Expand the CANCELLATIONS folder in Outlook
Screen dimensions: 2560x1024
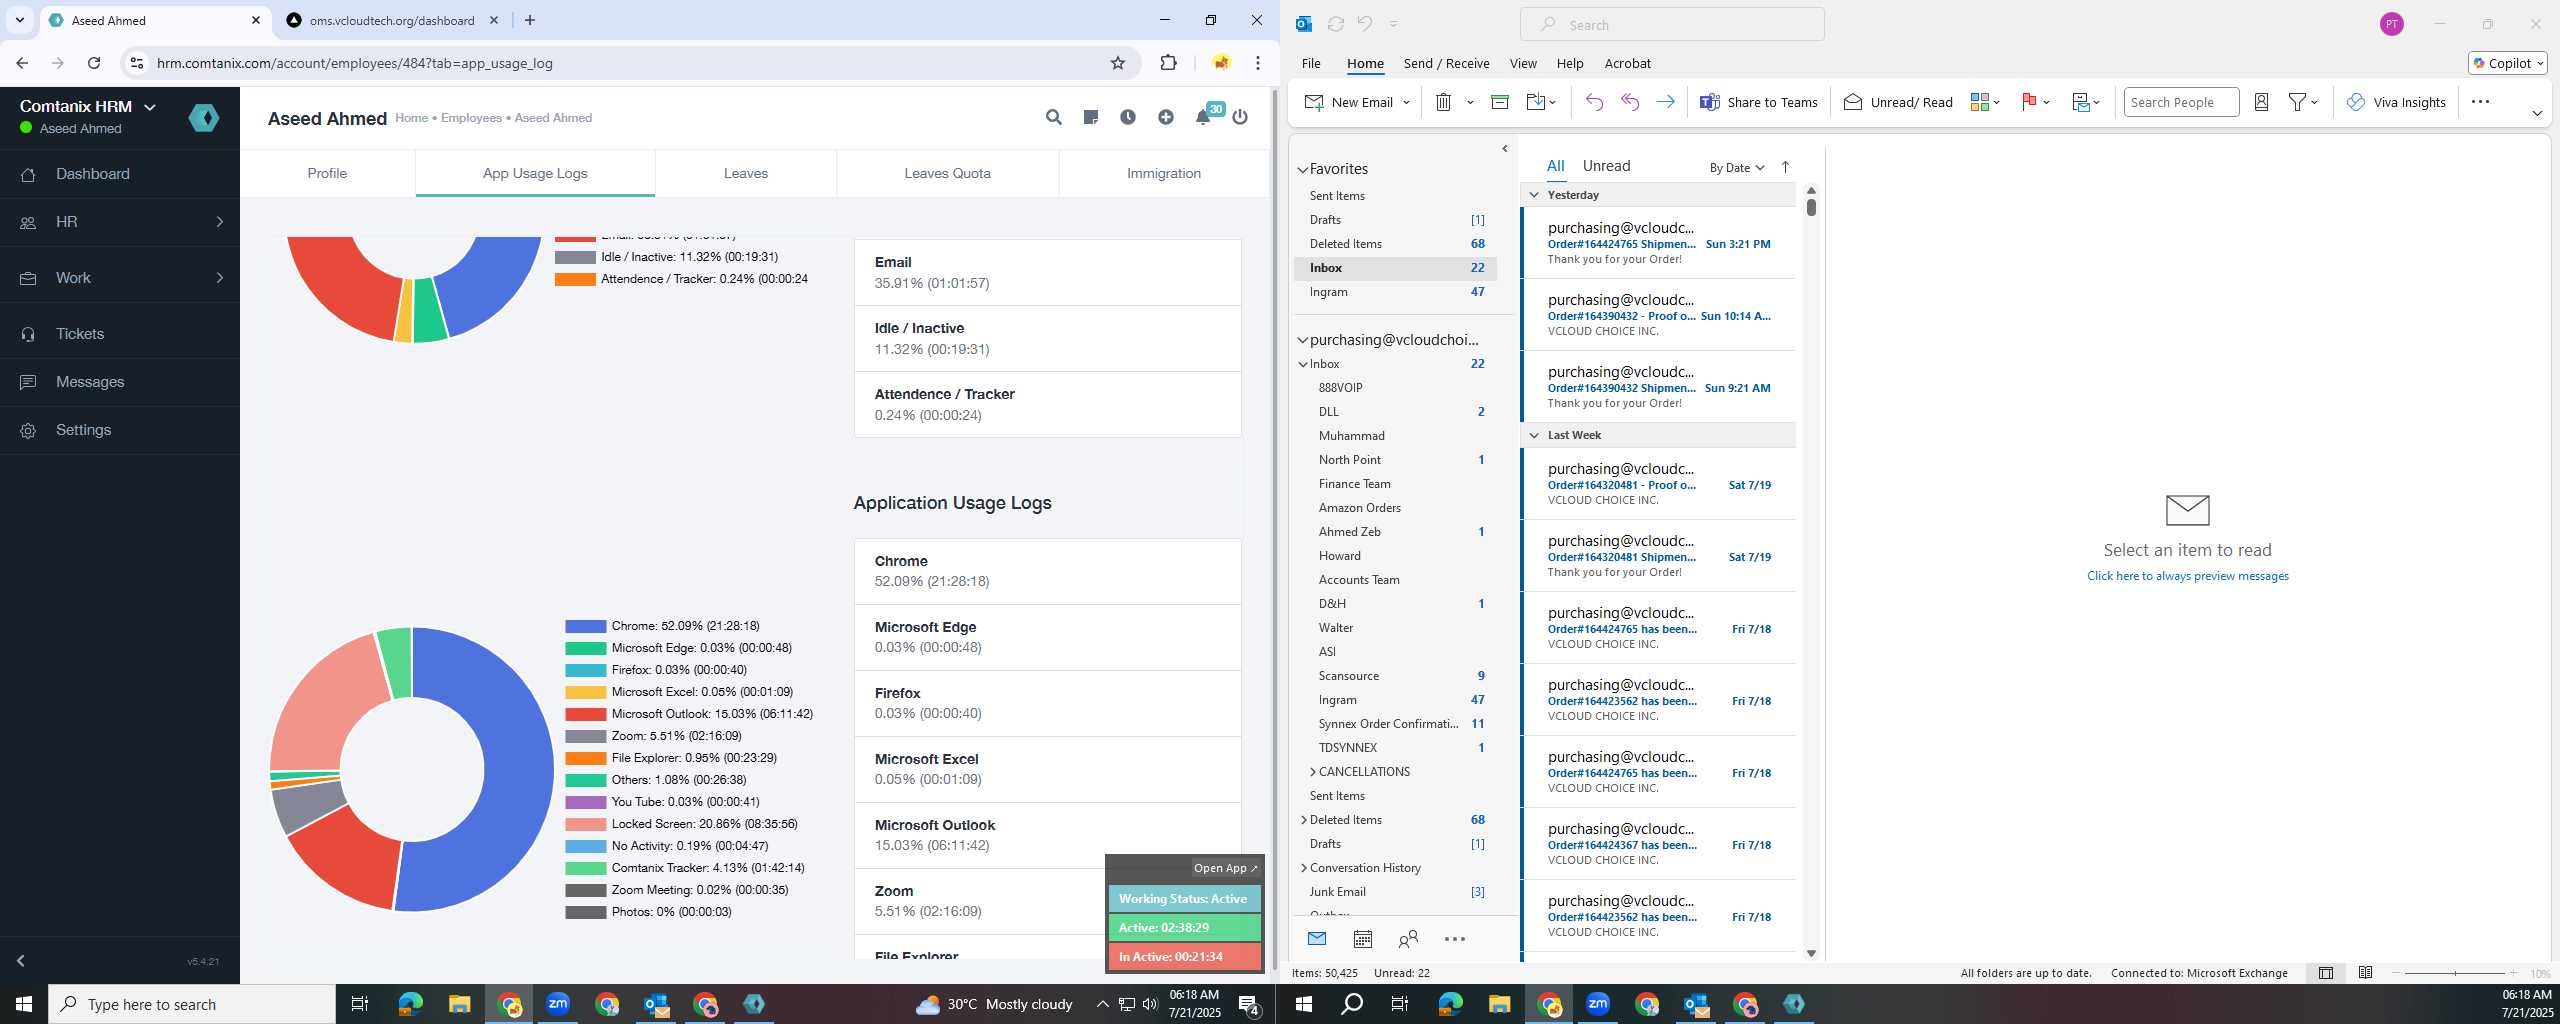(x=1313, y=772)
